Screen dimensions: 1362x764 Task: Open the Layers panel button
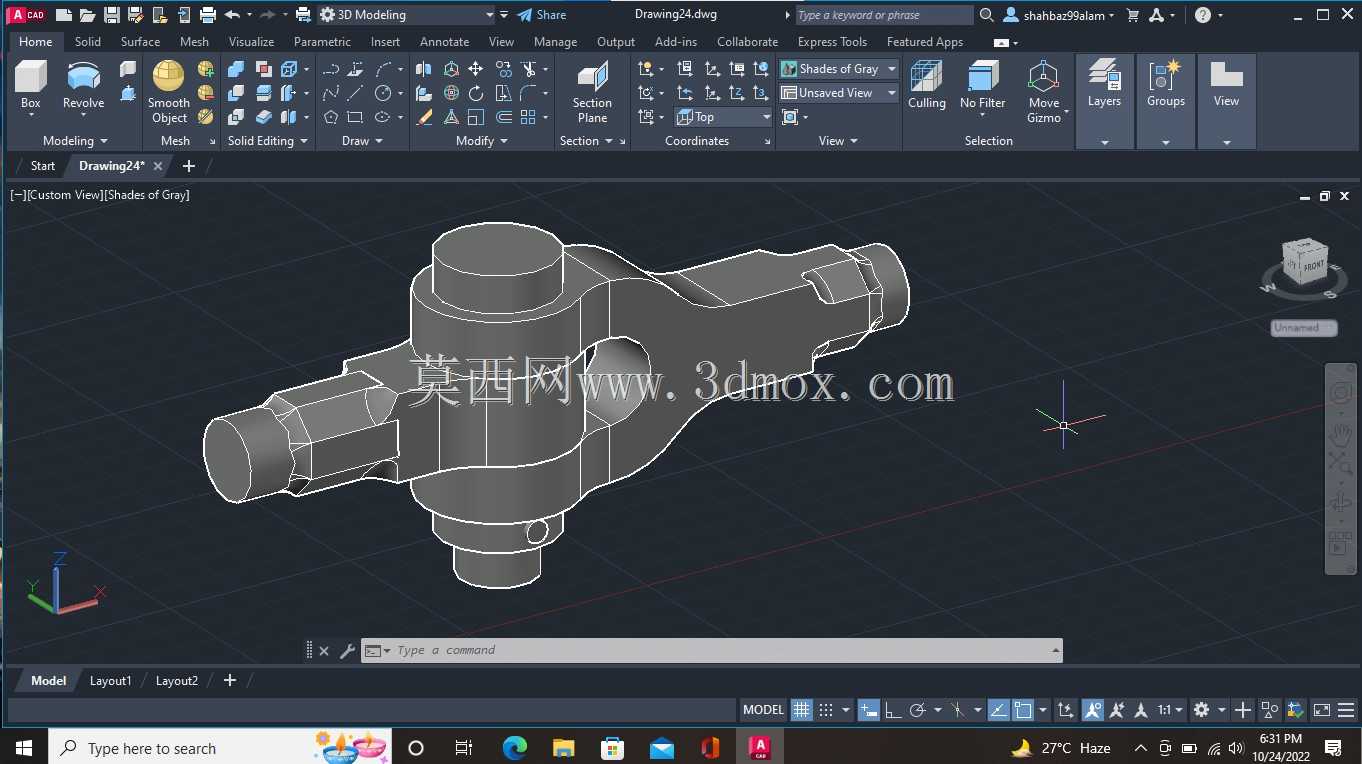tap(1104, 84)
